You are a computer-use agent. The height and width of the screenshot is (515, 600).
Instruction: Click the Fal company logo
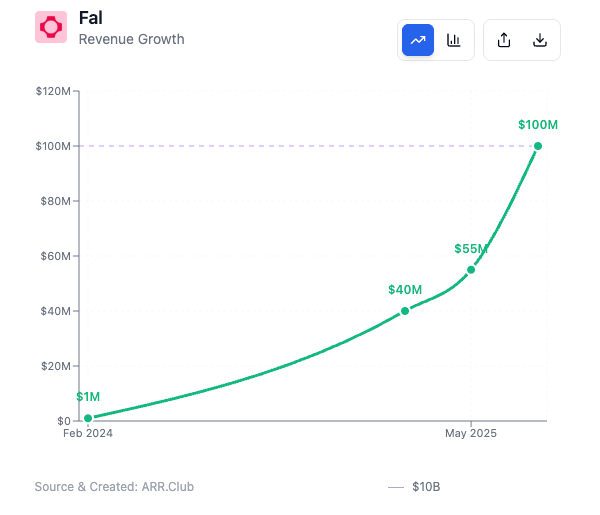(x=51, y=27)
